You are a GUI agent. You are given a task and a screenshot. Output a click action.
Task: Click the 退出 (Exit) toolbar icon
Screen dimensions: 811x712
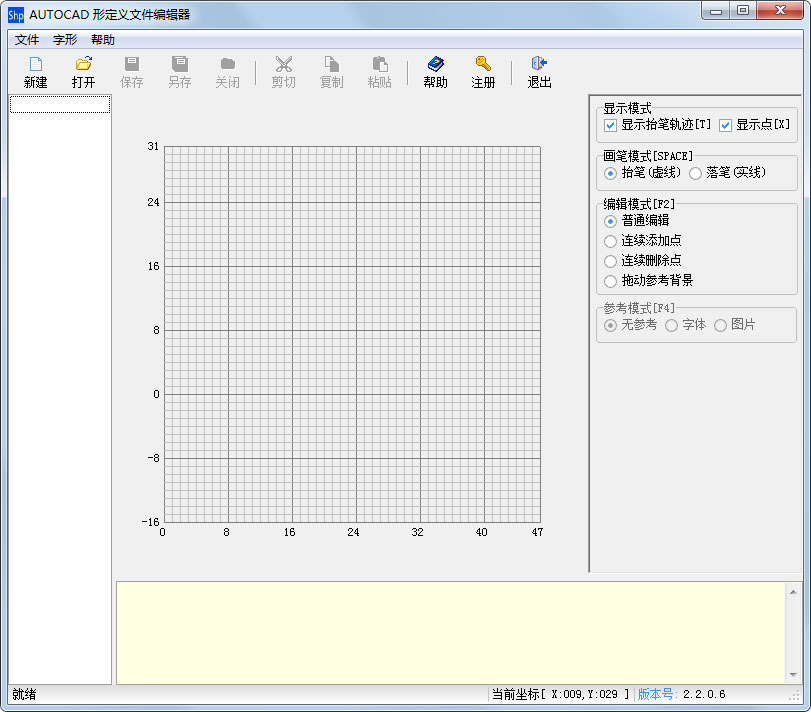point(539,72)
